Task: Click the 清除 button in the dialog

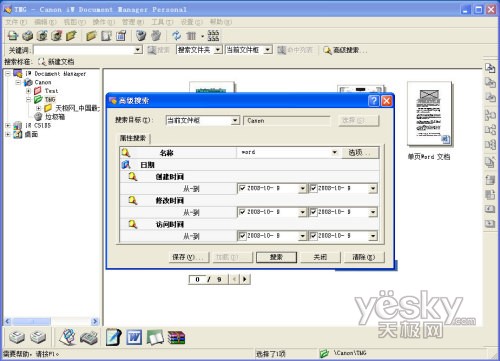Action: click(x=364, y=257)
